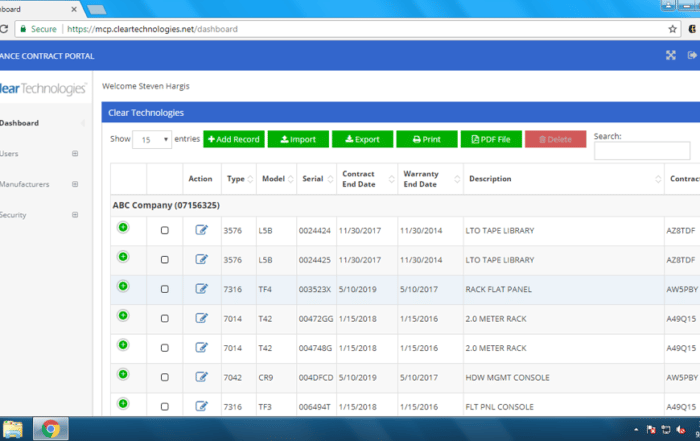Open the Users menu item
This screenshot has width=700, height=441.
9,154
